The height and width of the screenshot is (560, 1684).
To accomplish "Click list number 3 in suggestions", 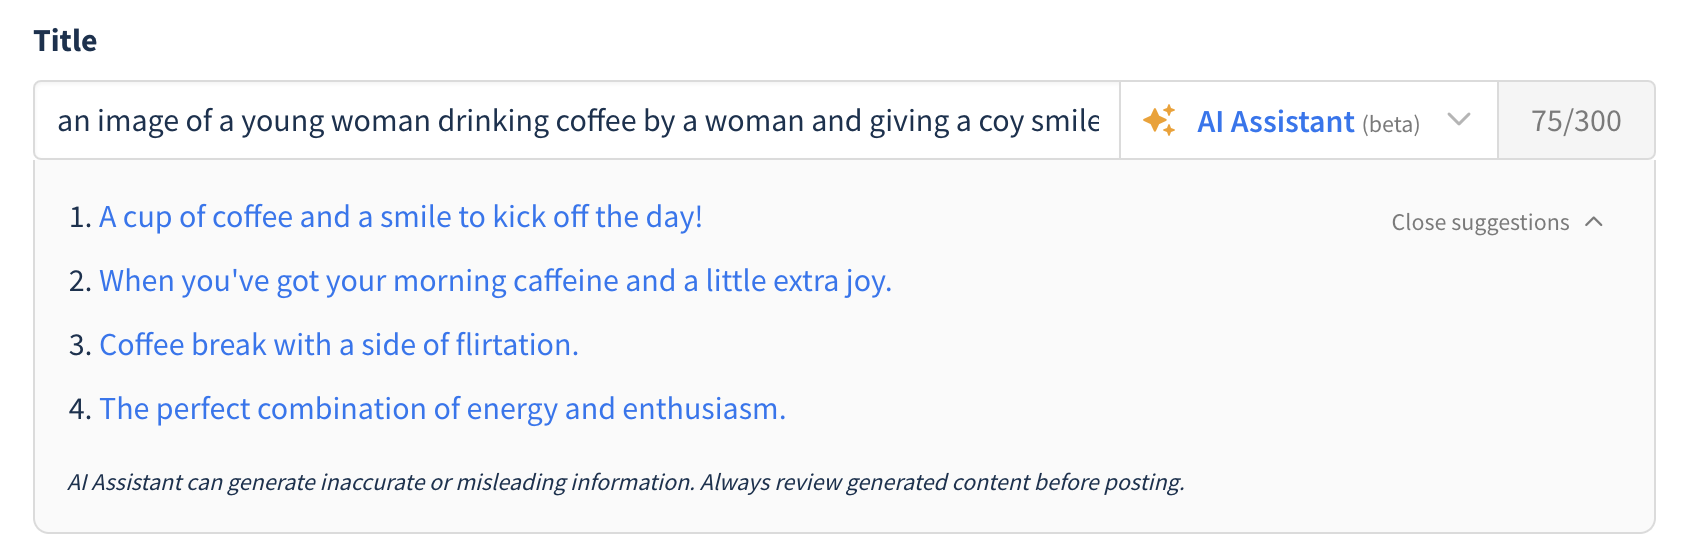I will 79,345.
